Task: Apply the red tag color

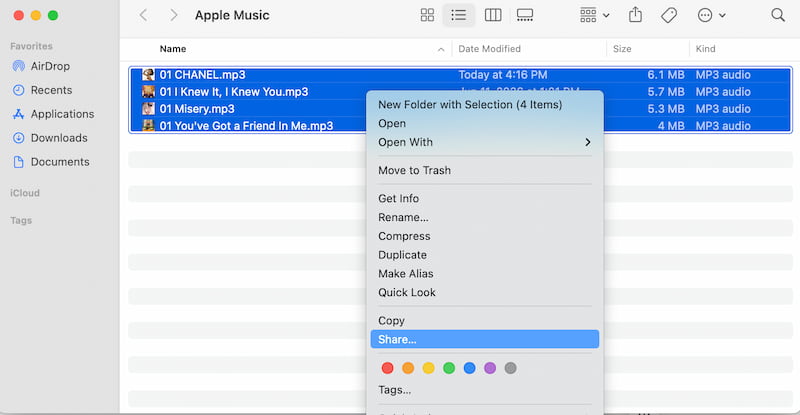Action: click(387, 368)
